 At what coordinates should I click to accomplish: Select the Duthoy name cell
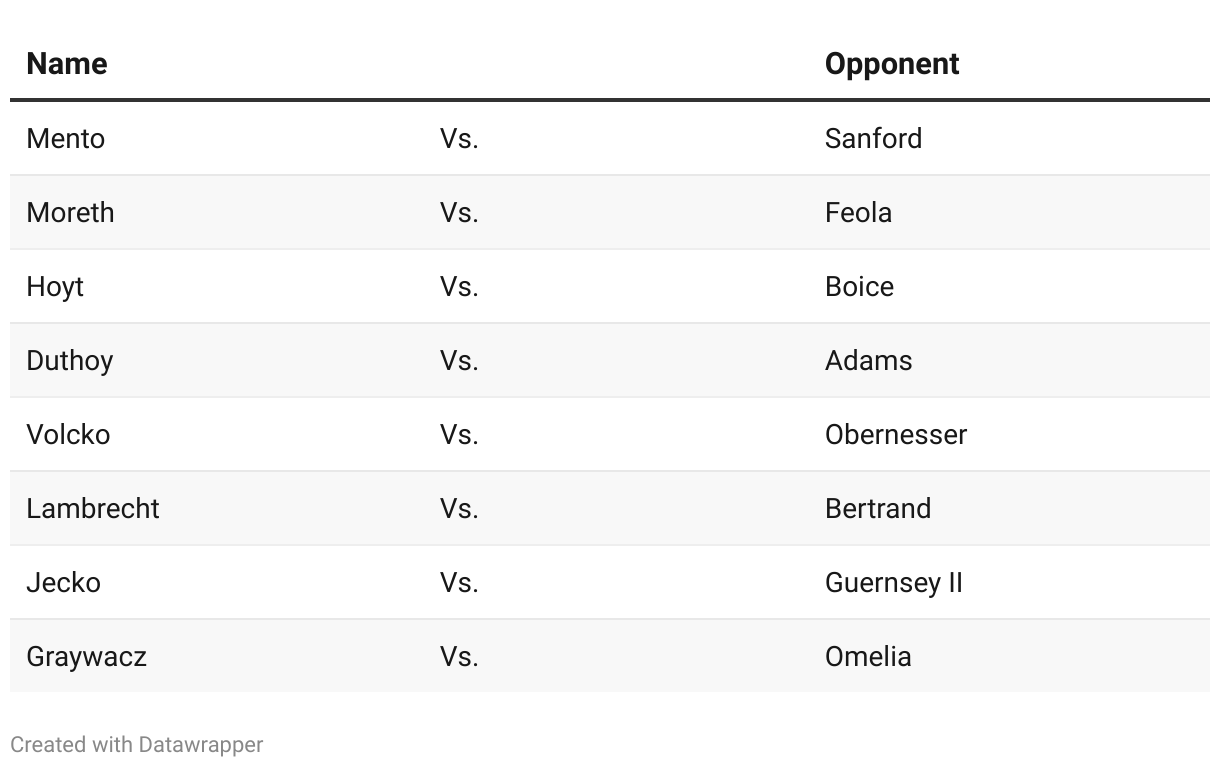point(70,360)
